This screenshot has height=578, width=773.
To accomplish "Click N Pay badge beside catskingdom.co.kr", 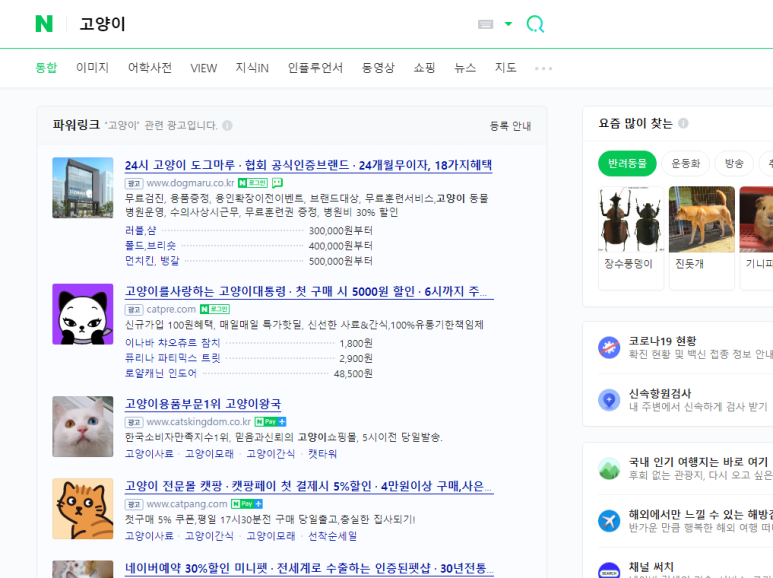I will coord(270,422).
